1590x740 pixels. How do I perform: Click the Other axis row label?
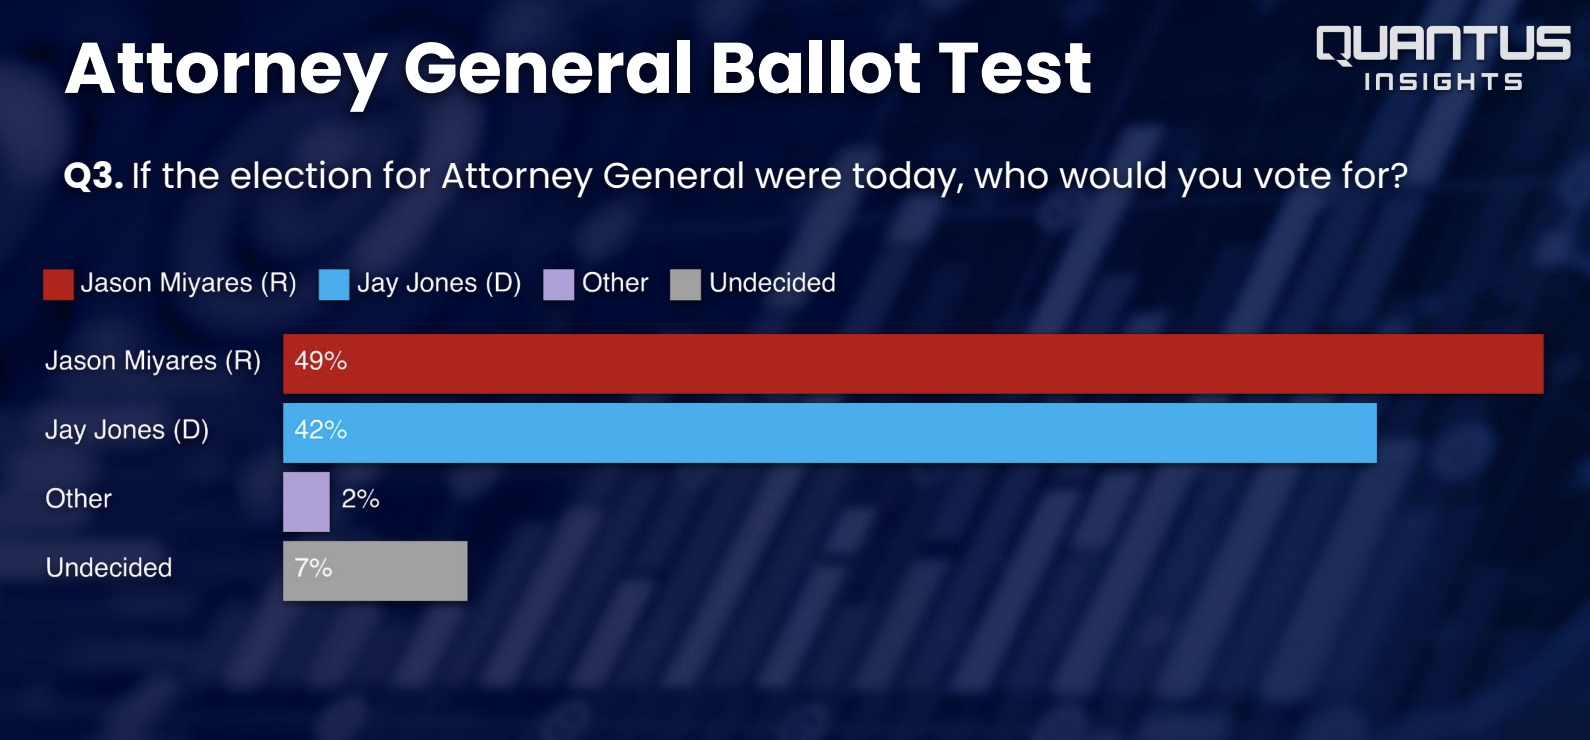click(x=79, y=499)
